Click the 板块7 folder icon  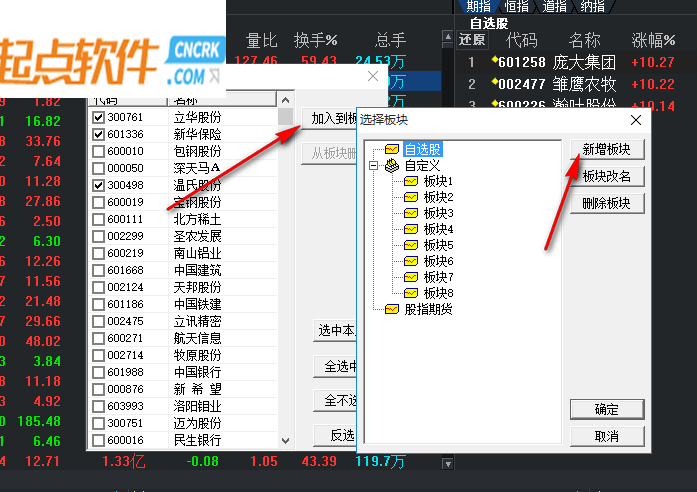point(411,277)
